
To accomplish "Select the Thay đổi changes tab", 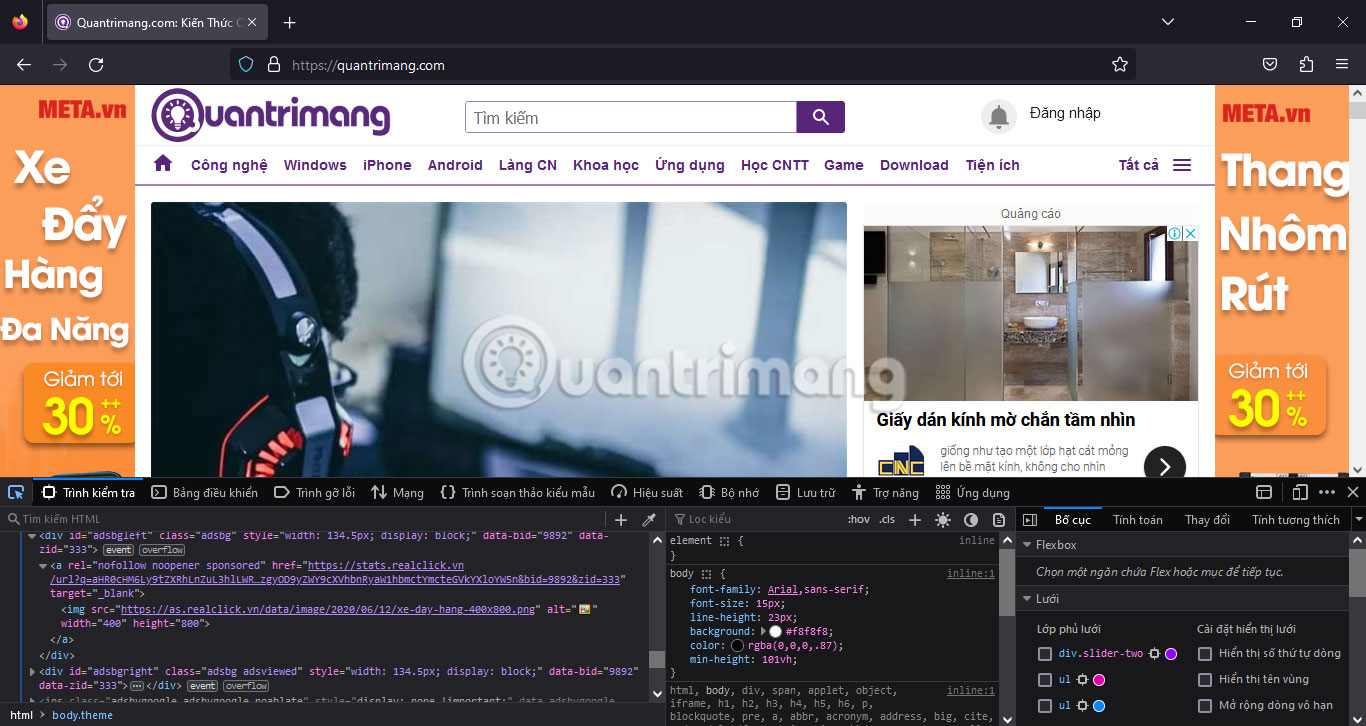I will [x=1208, y=519].
